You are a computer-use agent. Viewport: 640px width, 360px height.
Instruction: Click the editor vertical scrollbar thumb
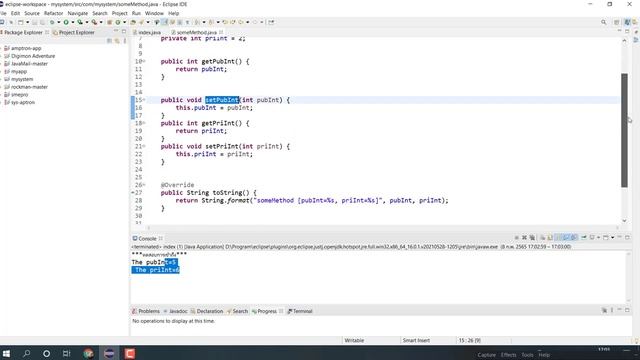click(x=624, y=131)
